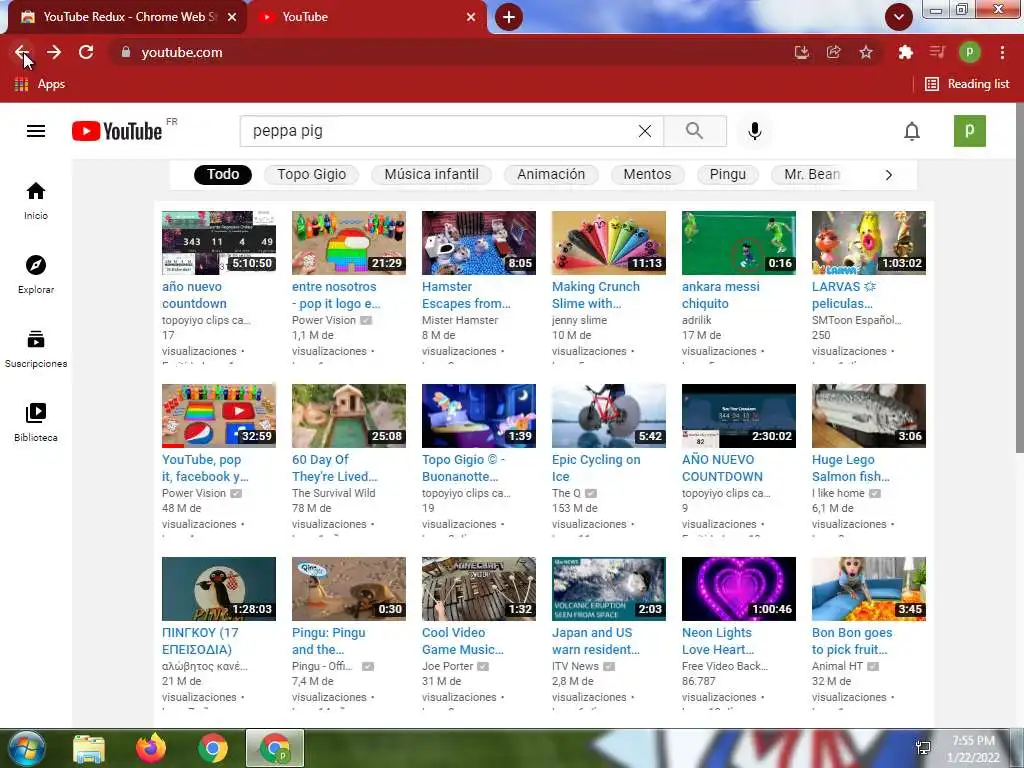
Task: Open the install app icon in address bar
Action: (x=802, y=52)
